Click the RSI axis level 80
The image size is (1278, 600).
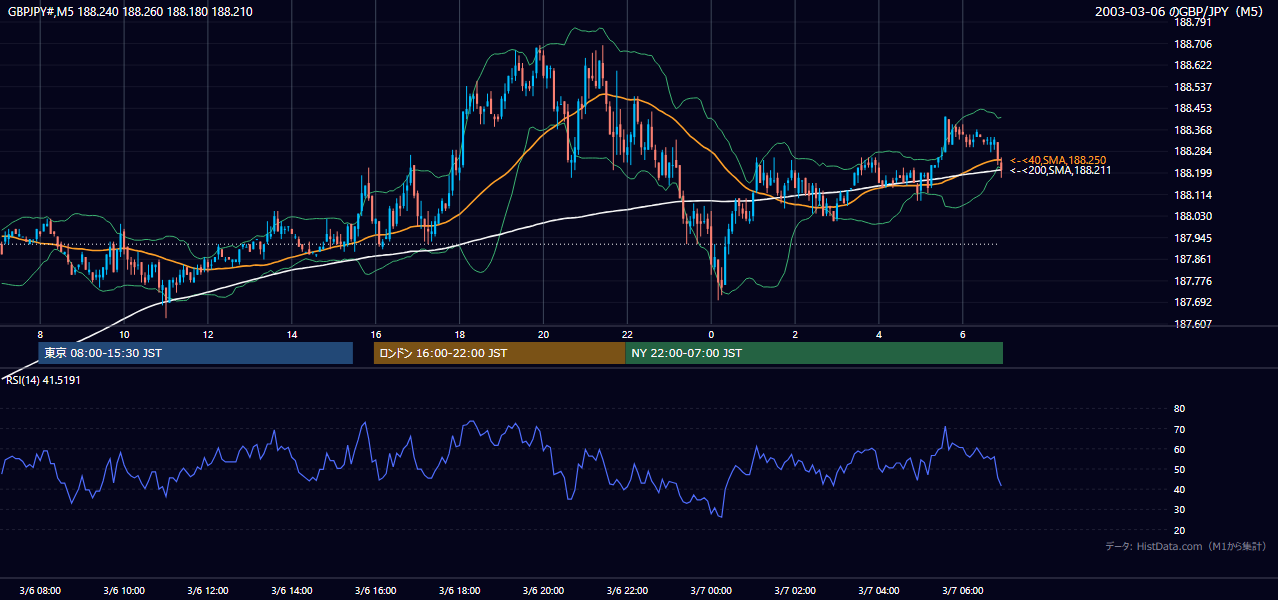click(1179, 409)
